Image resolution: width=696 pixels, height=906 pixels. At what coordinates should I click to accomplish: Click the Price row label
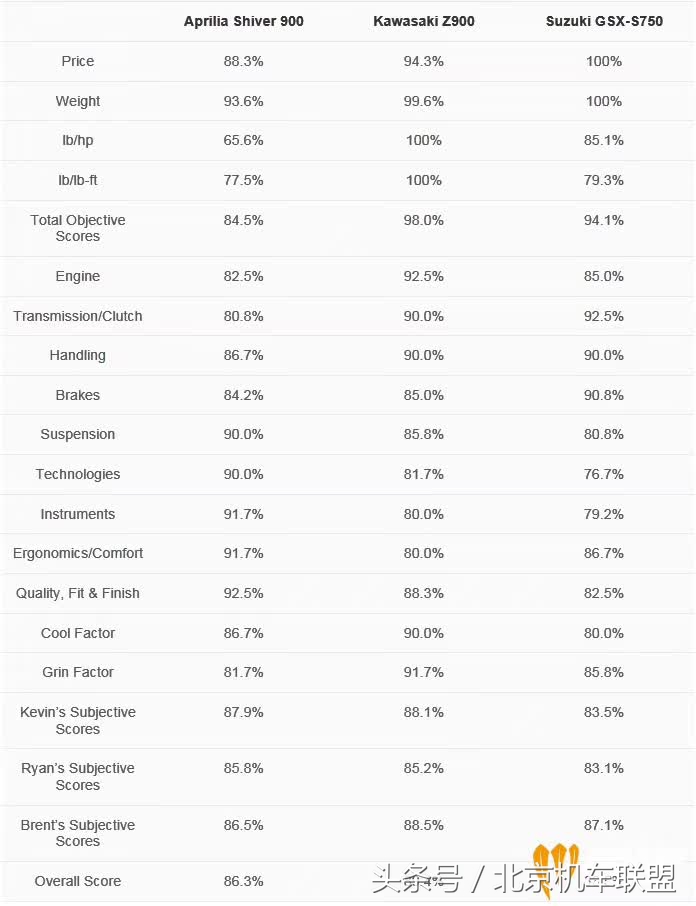point(78,61)
